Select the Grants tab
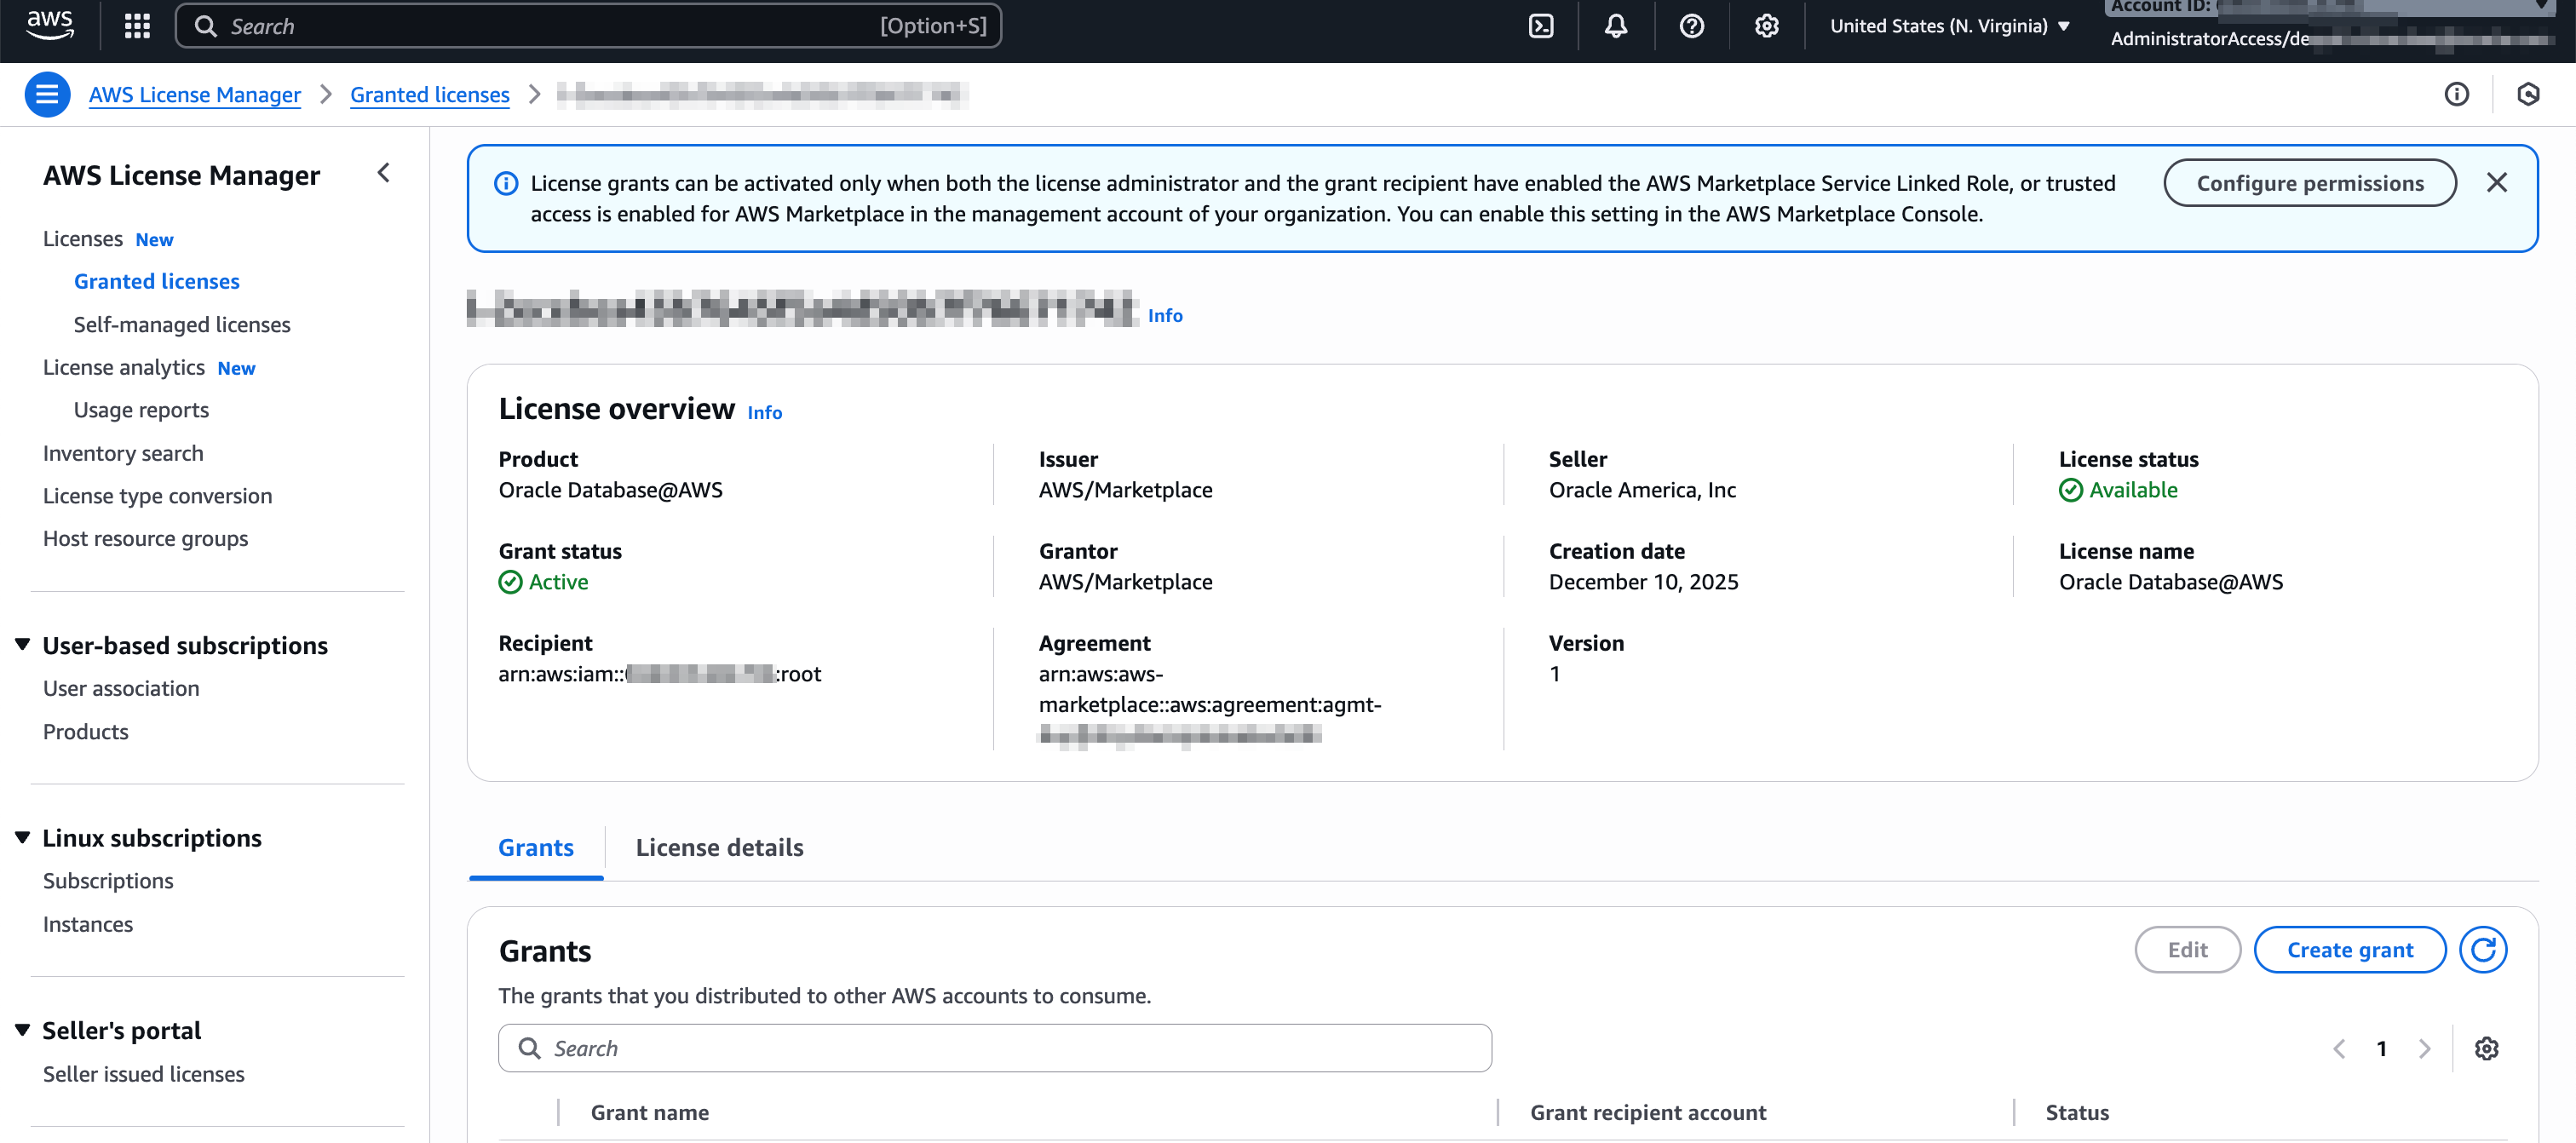 point(536,847)
